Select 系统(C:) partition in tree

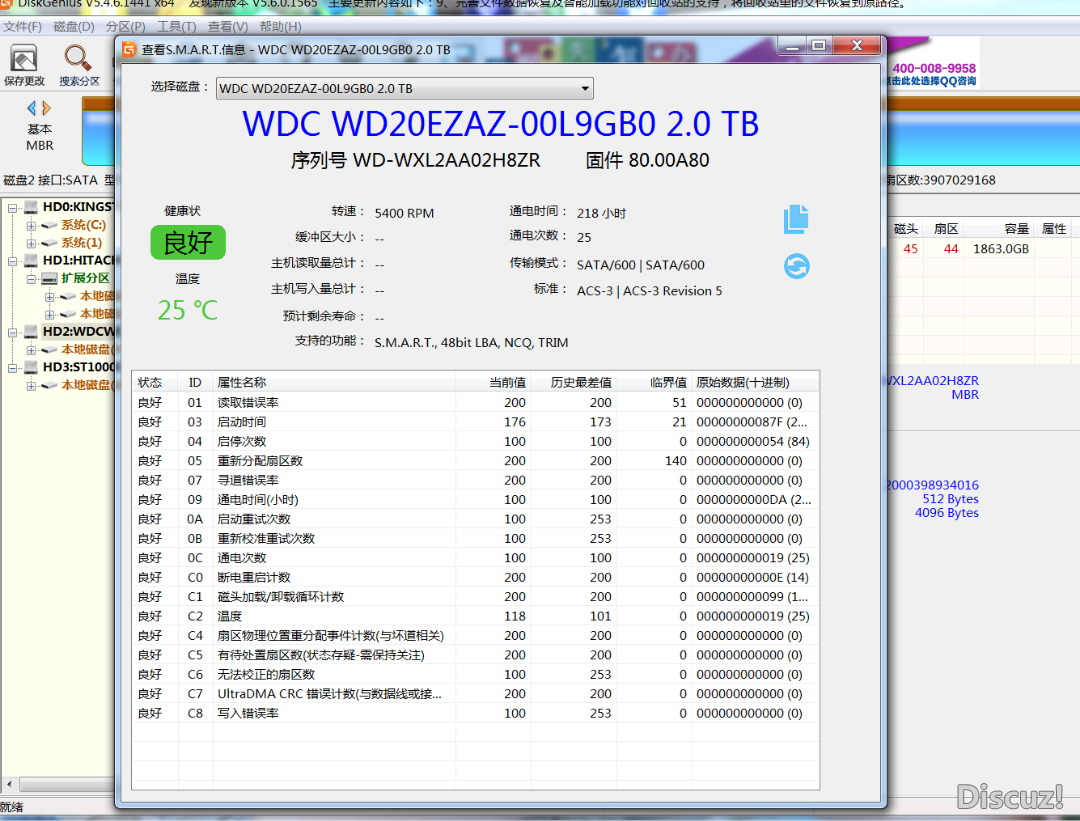(83, 225)
